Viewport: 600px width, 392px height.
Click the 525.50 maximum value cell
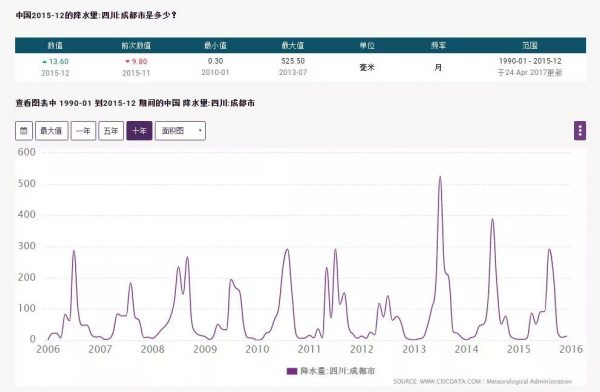coord(293,61)
